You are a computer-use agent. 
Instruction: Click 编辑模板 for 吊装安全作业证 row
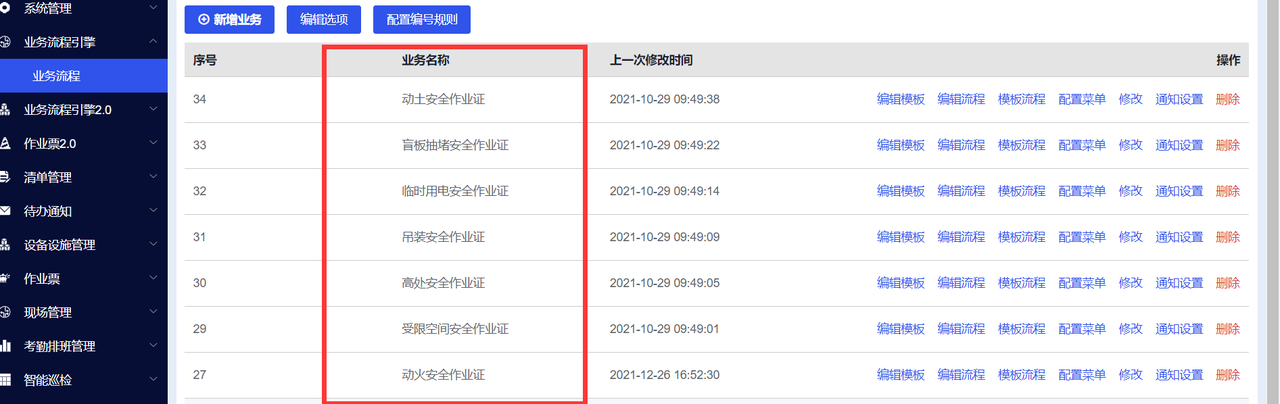[901, 237]
